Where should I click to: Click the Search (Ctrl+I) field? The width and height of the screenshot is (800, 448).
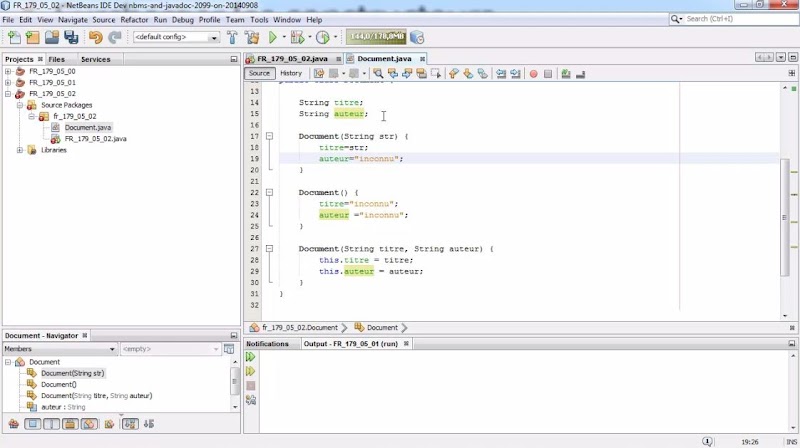pyautogui.click(x=740, y=19)
